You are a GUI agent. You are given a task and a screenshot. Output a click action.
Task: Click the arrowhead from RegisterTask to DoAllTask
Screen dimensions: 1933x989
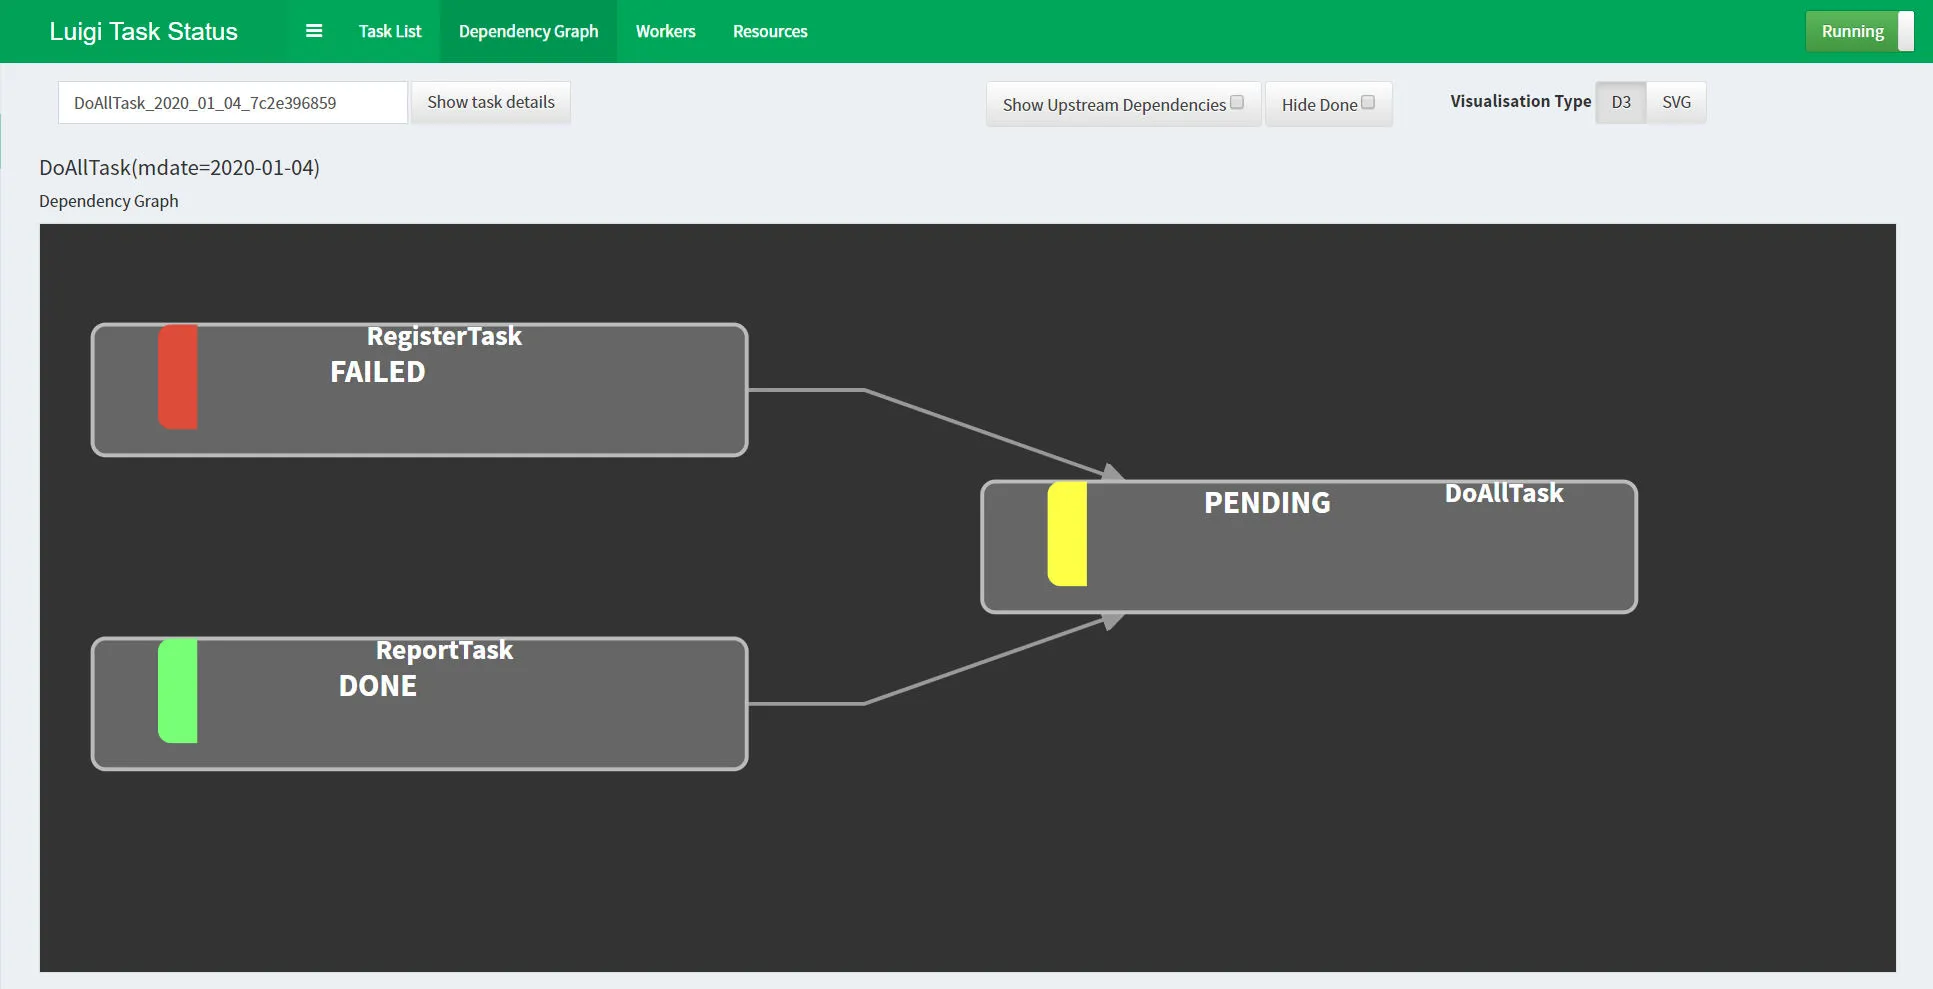[1112, 472]
